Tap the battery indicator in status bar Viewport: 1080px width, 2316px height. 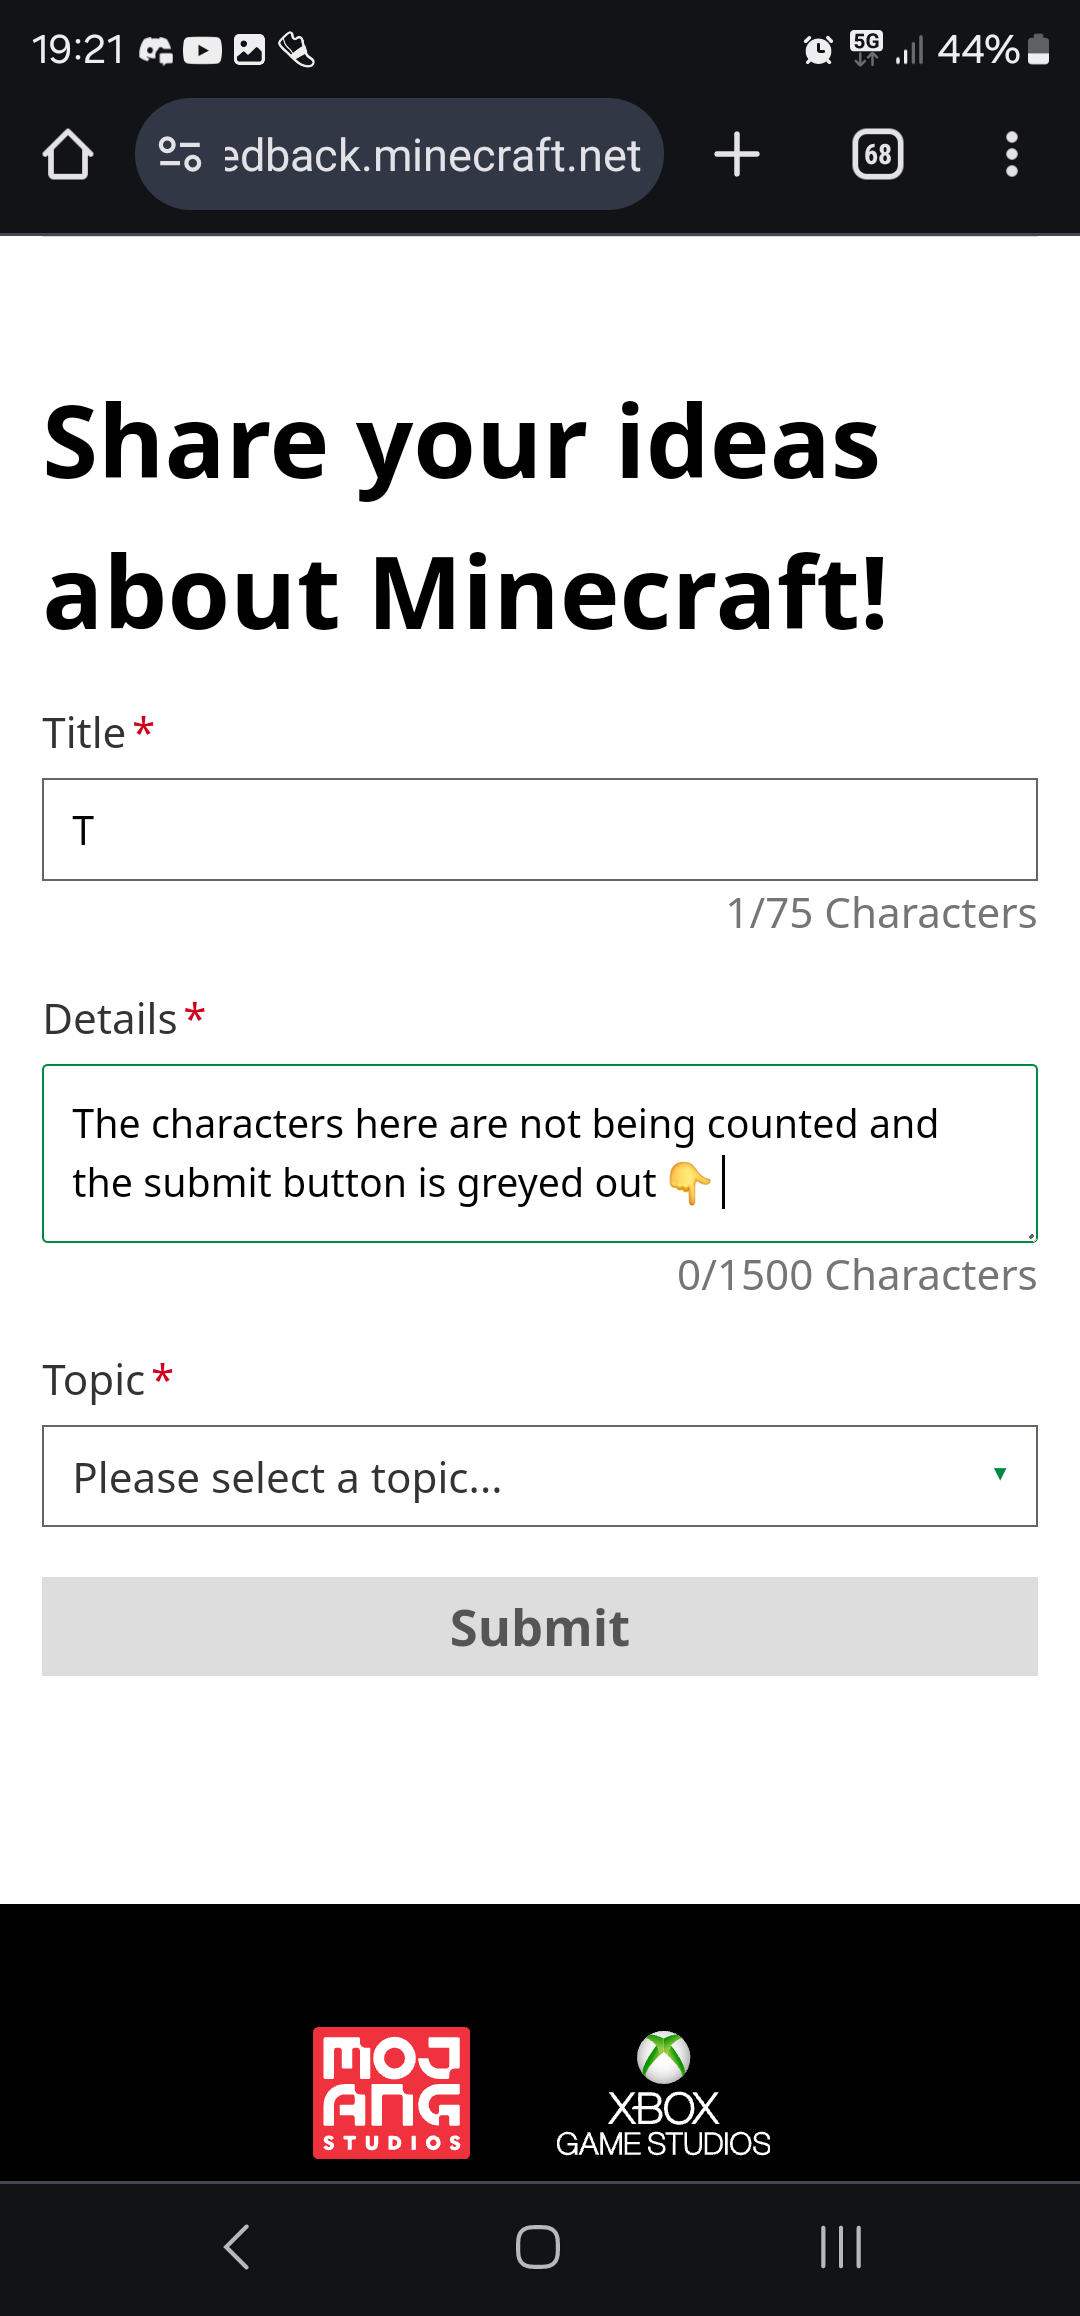[1038, 49]
